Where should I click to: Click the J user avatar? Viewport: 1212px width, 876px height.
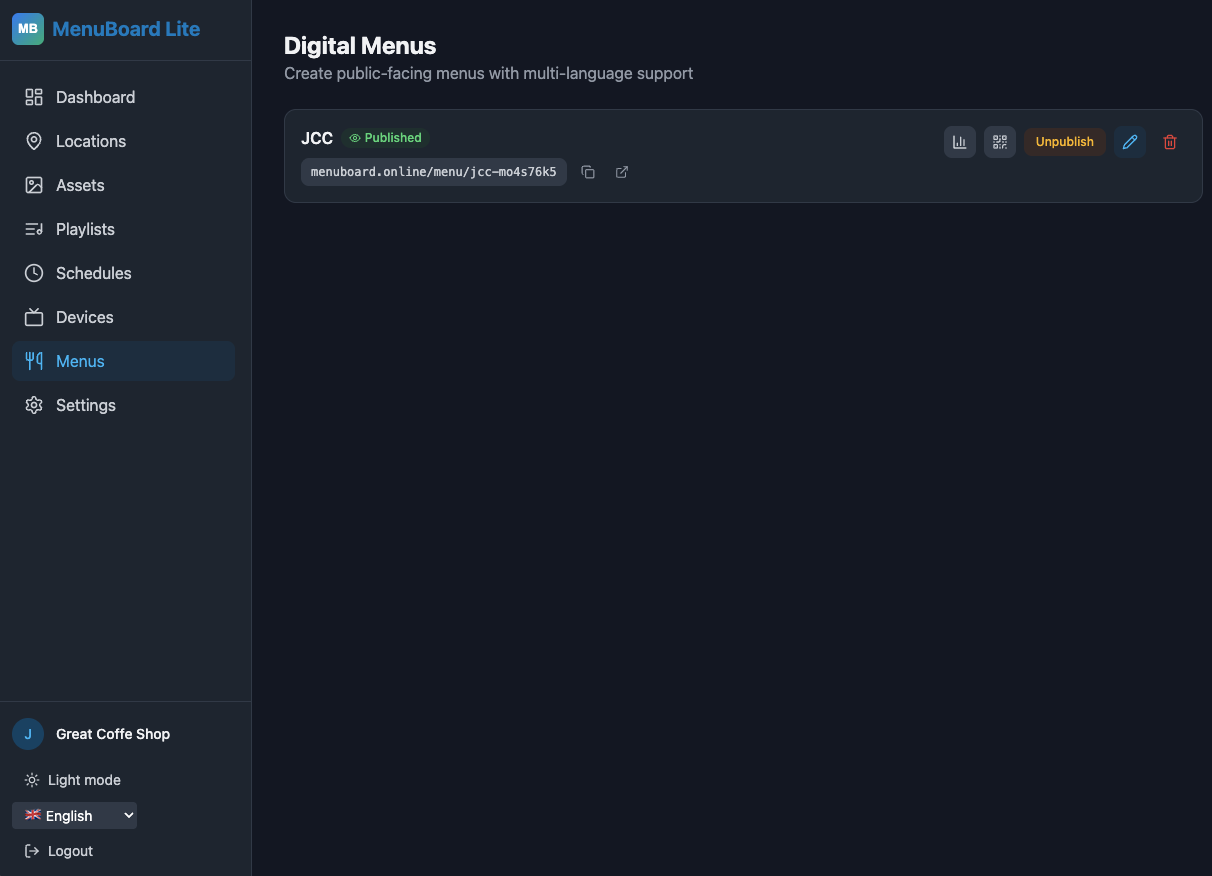coord(28,734)
